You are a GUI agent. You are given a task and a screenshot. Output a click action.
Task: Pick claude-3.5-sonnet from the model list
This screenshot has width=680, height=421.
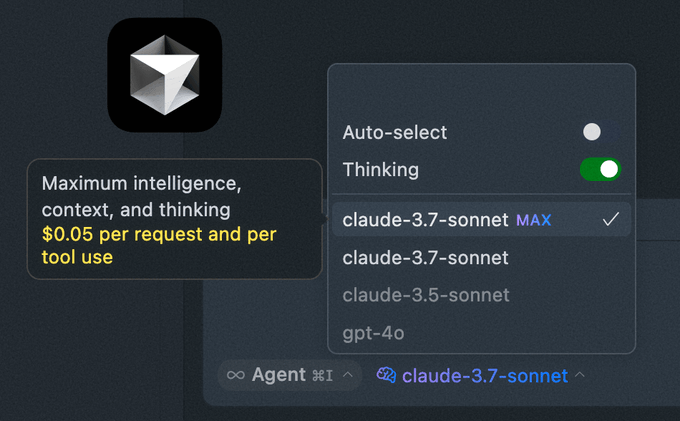426,295
